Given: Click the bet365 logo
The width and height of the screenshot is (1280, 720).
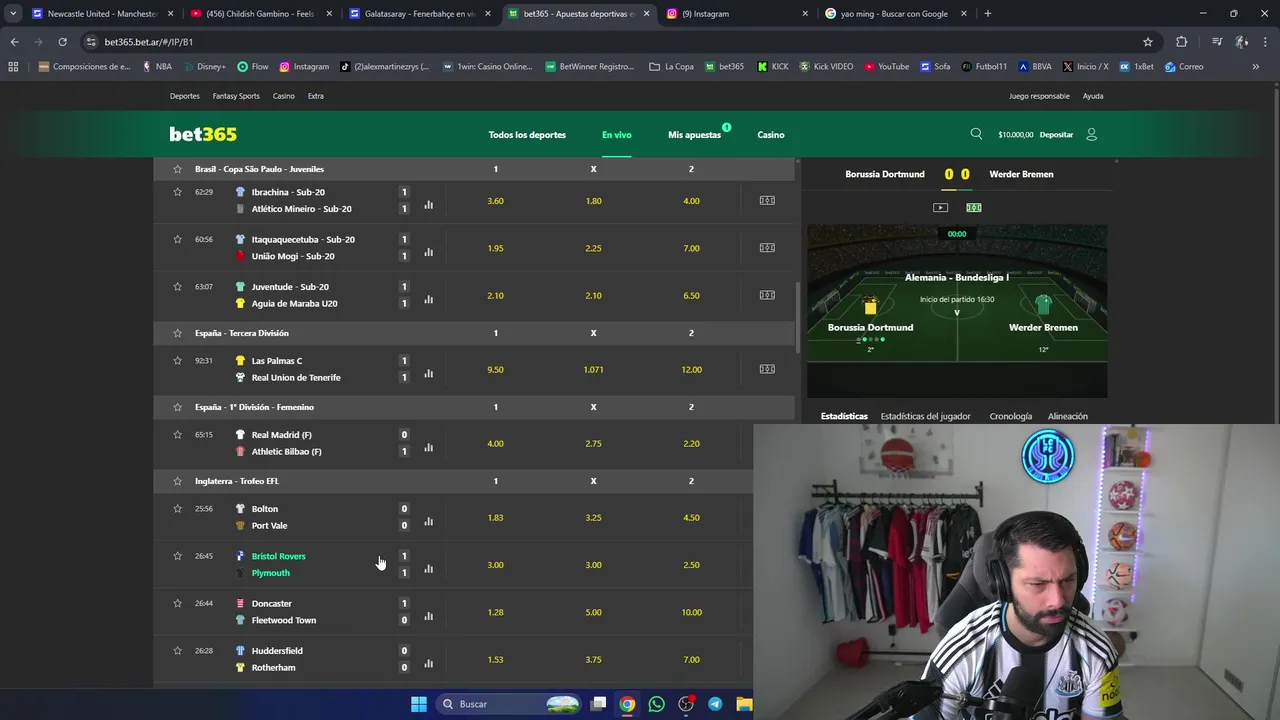Looking at the screenshot, I should (x=203, y=134).
